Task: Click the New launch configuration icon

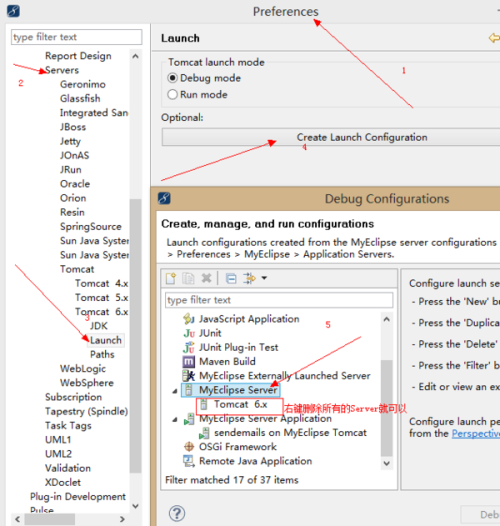Action: pyautogui.click(x=171, y=278)
